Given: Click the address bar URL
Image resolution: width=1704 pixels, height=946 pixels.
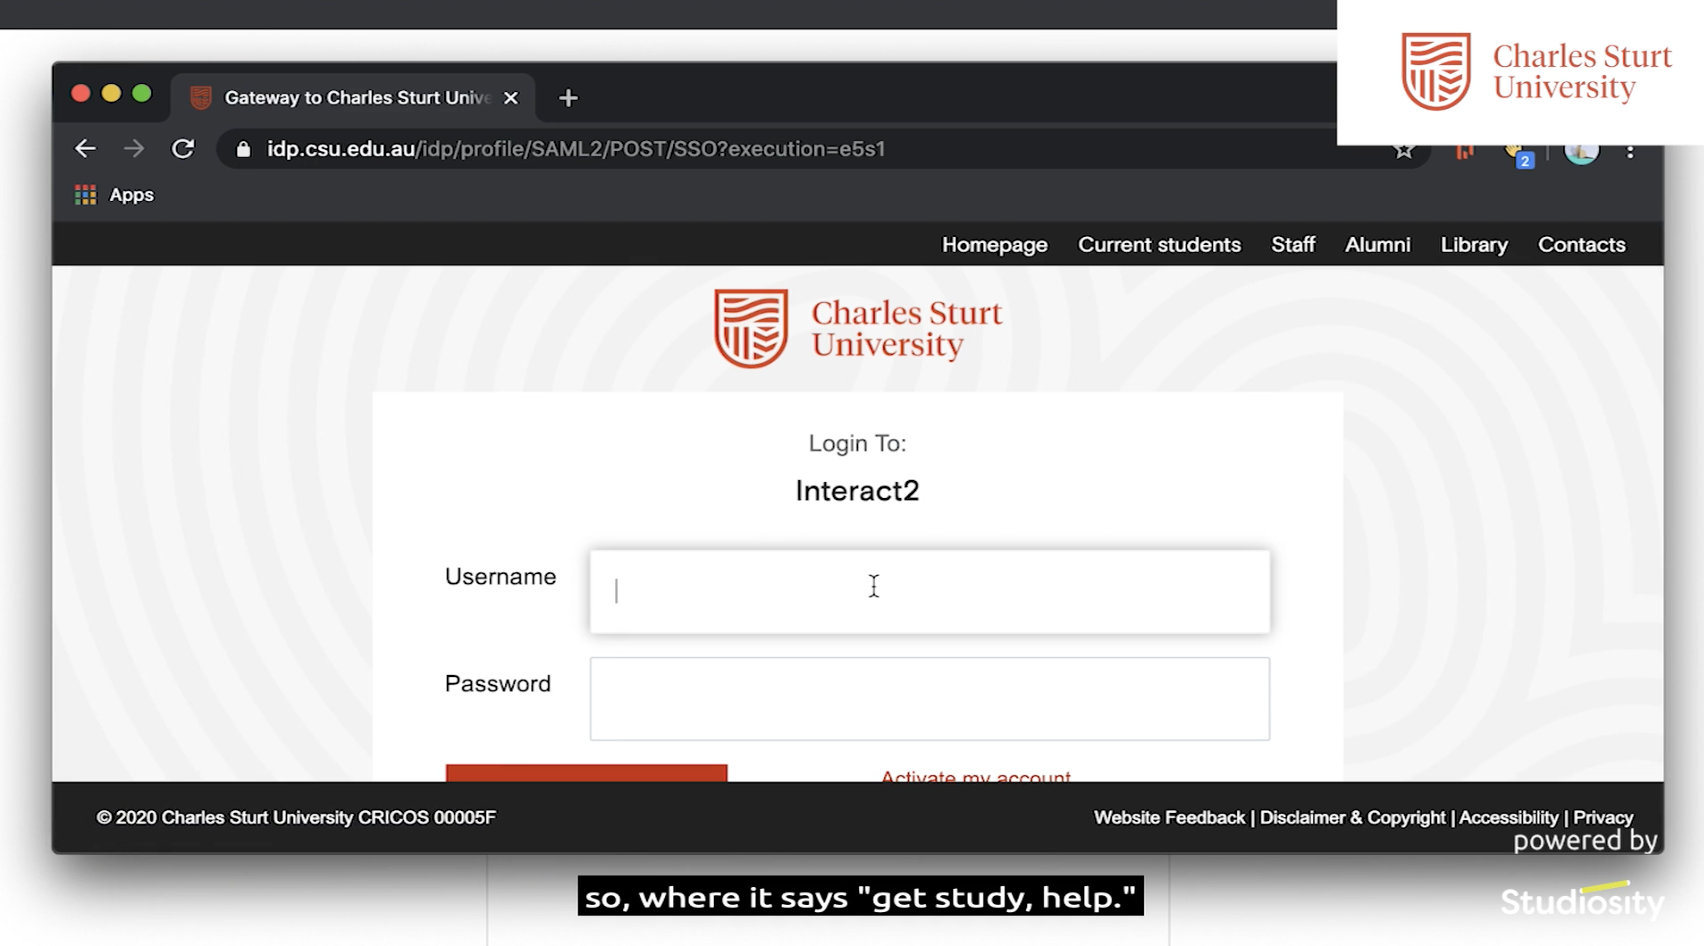Looking at the screenshot, I should pyautogui.click(x=576, y=149).
